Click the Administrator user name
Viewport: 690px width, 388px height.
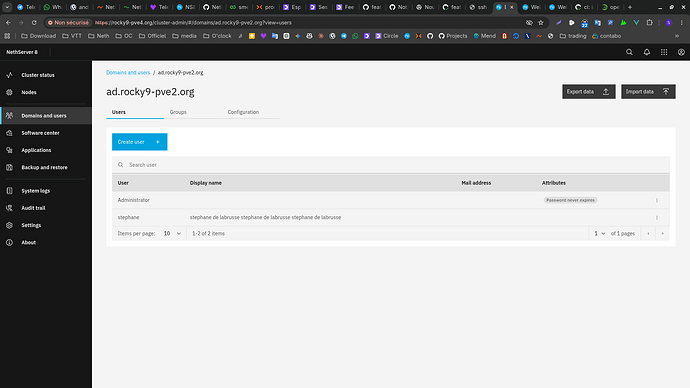133,200
